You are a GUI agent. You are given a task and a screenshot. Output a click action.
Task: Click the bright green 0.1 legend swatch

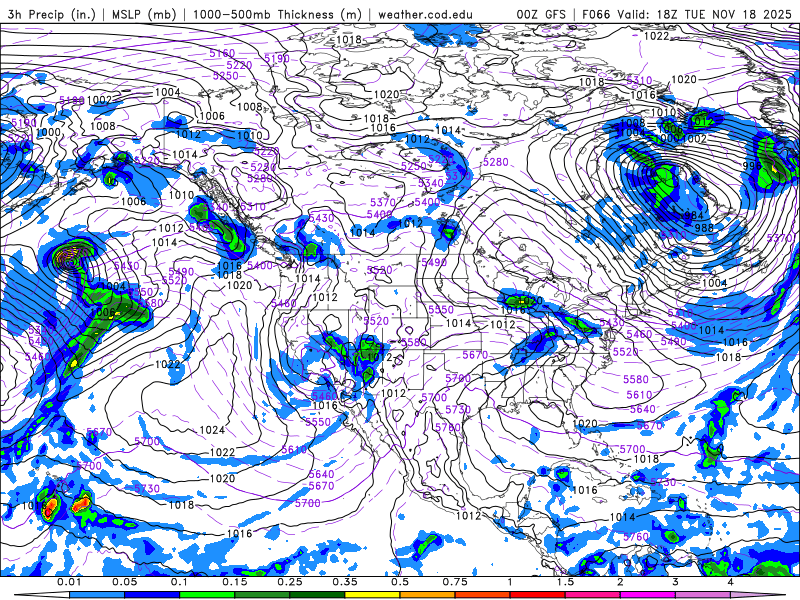pyautogui.click(x=207, y=595)
